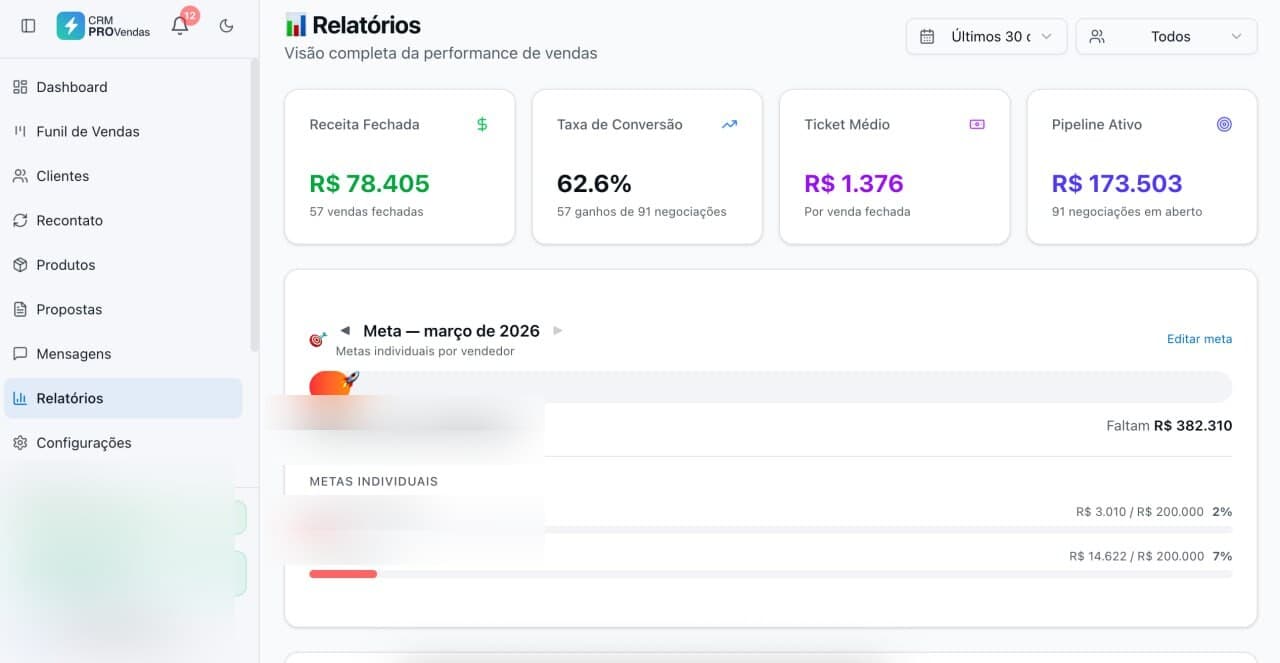
Task: Open Recontato from the sidebar
Action: pyautogui.click(x=70, y=220)
